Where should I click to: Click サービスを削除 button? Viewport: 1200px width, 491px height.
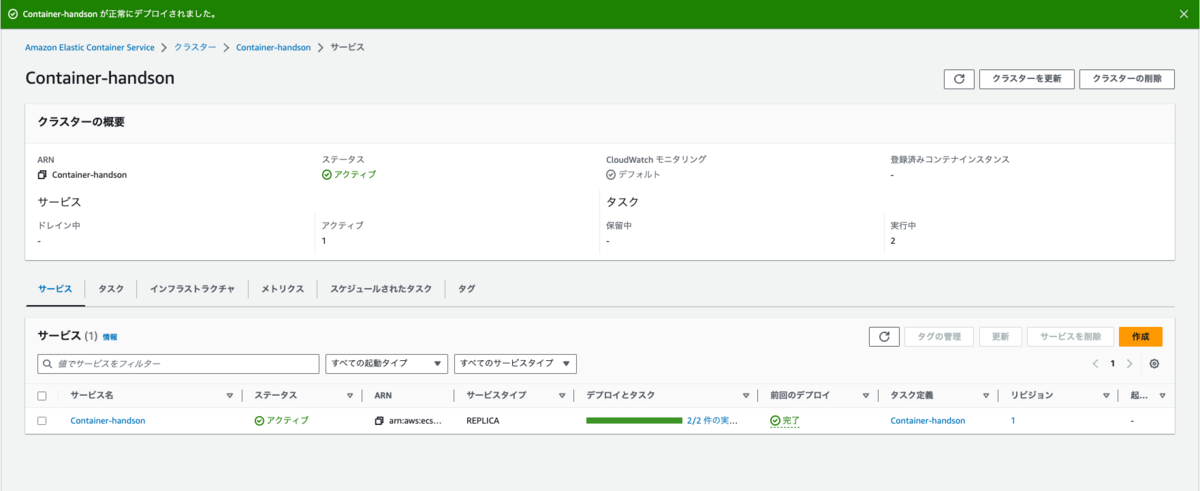tap(1071, 337)
